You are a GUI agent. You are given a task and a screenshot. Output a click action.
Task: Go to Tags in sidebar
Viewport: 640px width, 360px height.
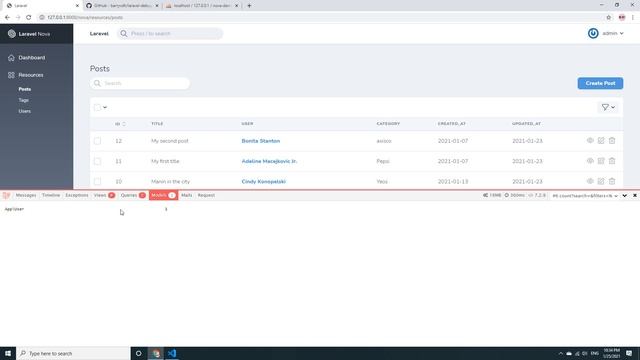24,100
